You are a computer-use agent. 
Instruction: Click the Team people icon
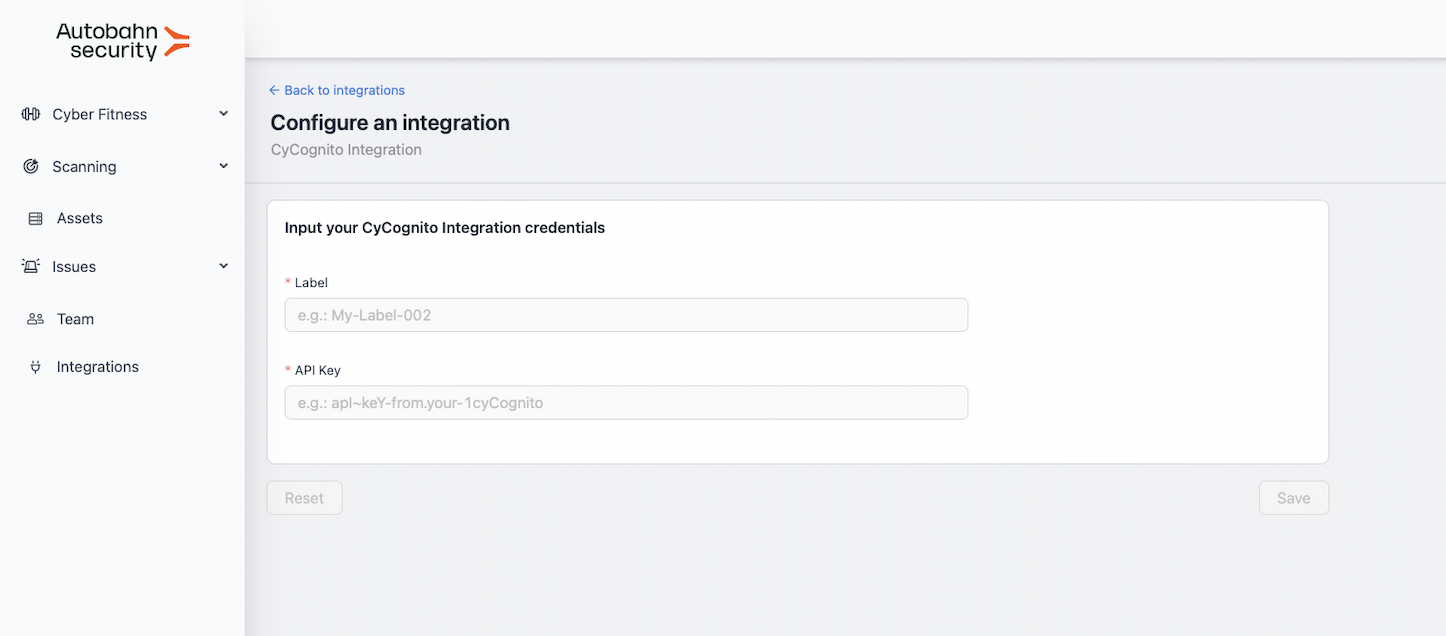(36, 319)
